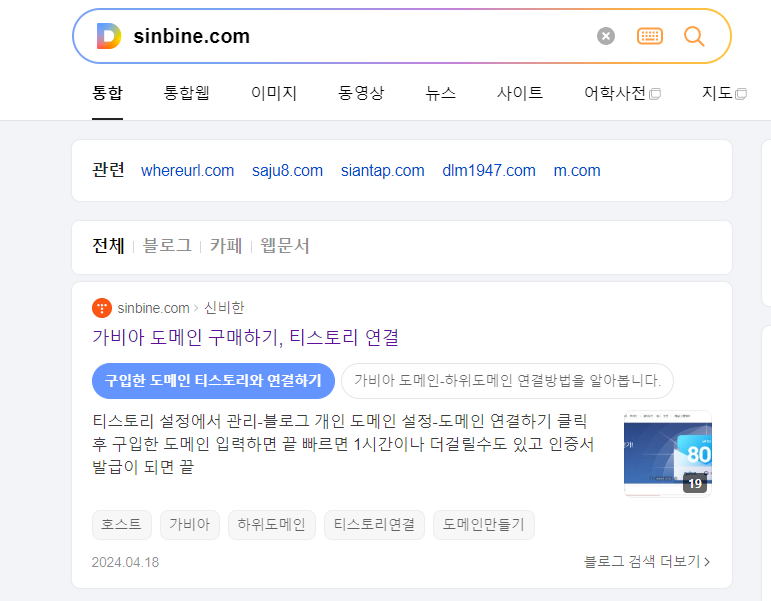The width and height of the screenshot is (771, 601).
Task: Open the 지도 tab
Action: [x=717, y=93]
